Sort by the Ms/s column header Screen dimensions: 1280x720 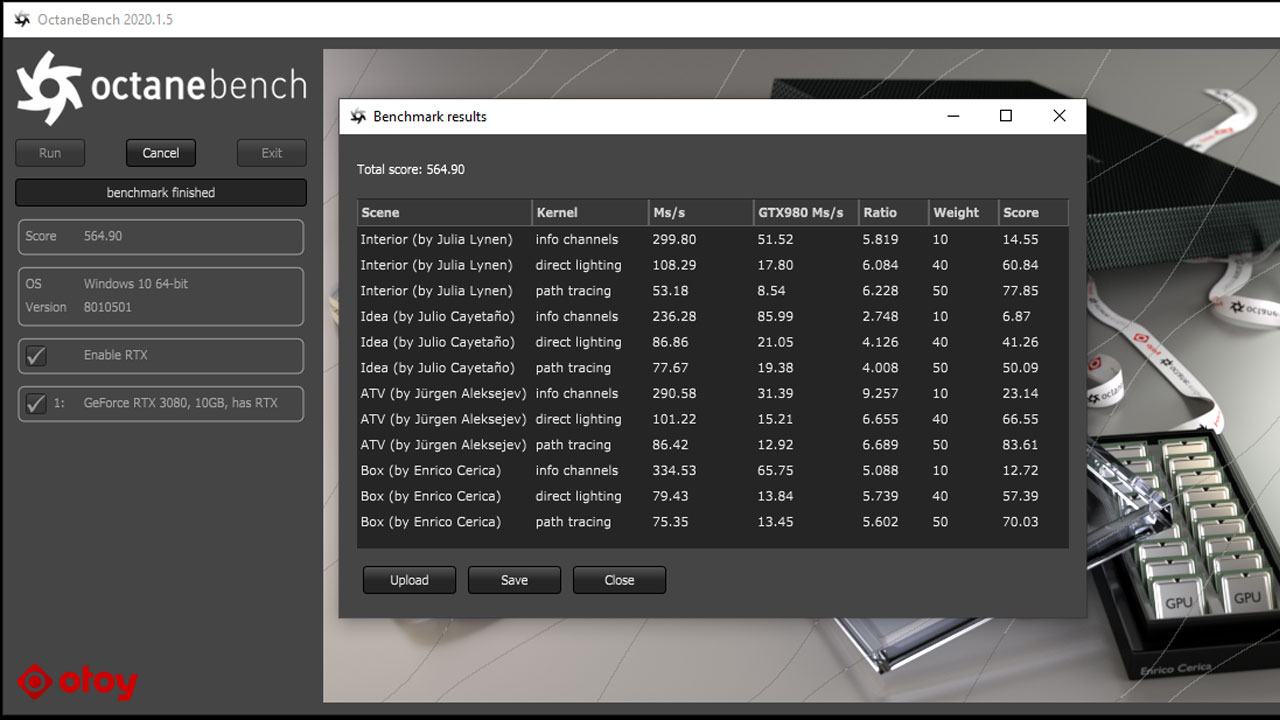(x=701, y=212)
